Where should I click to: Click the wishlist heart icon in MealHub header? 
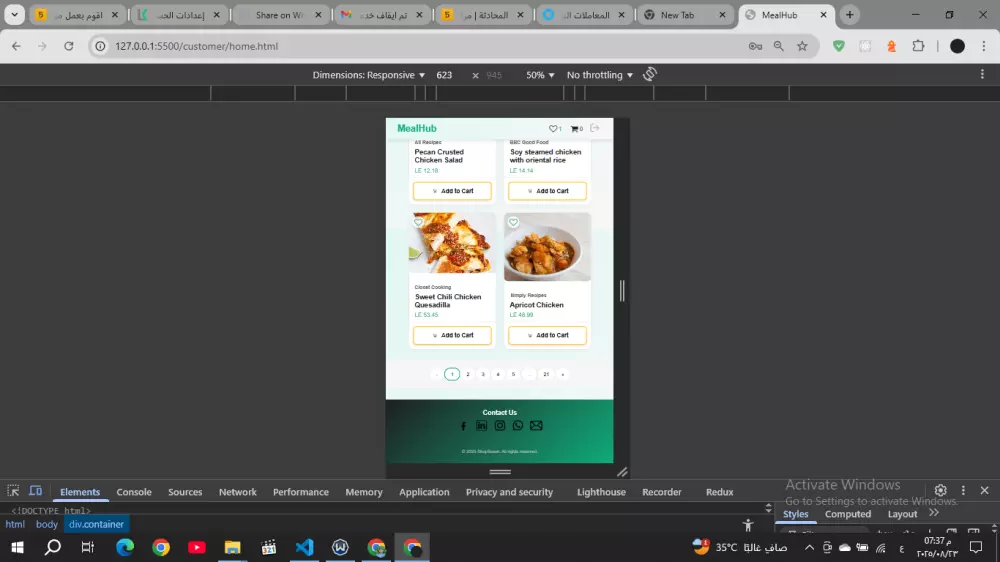click(553, 128)
